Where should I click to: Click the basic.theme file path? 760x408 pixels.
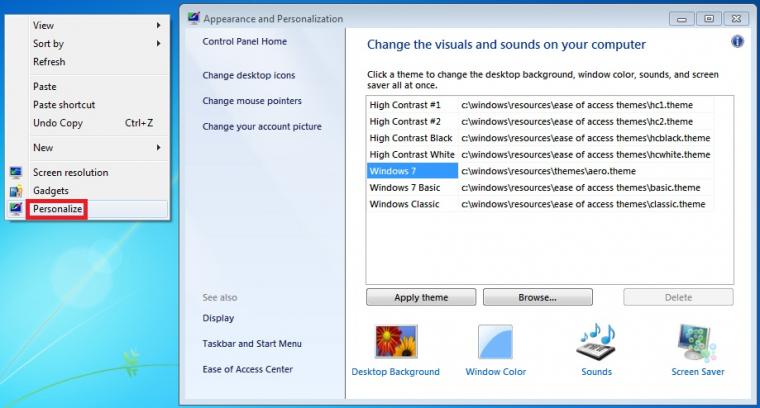pyautogui.click(x=581, y=188)
